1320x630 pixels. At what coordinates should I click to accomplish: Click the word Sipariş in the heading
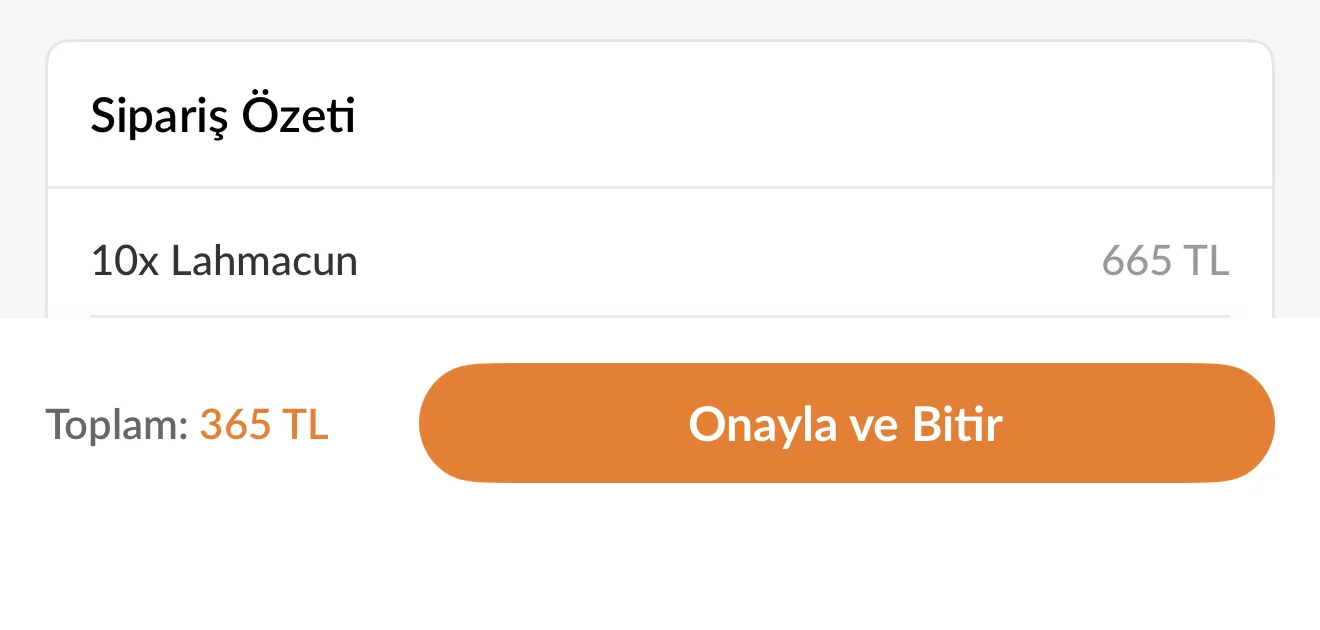[160, 117]
